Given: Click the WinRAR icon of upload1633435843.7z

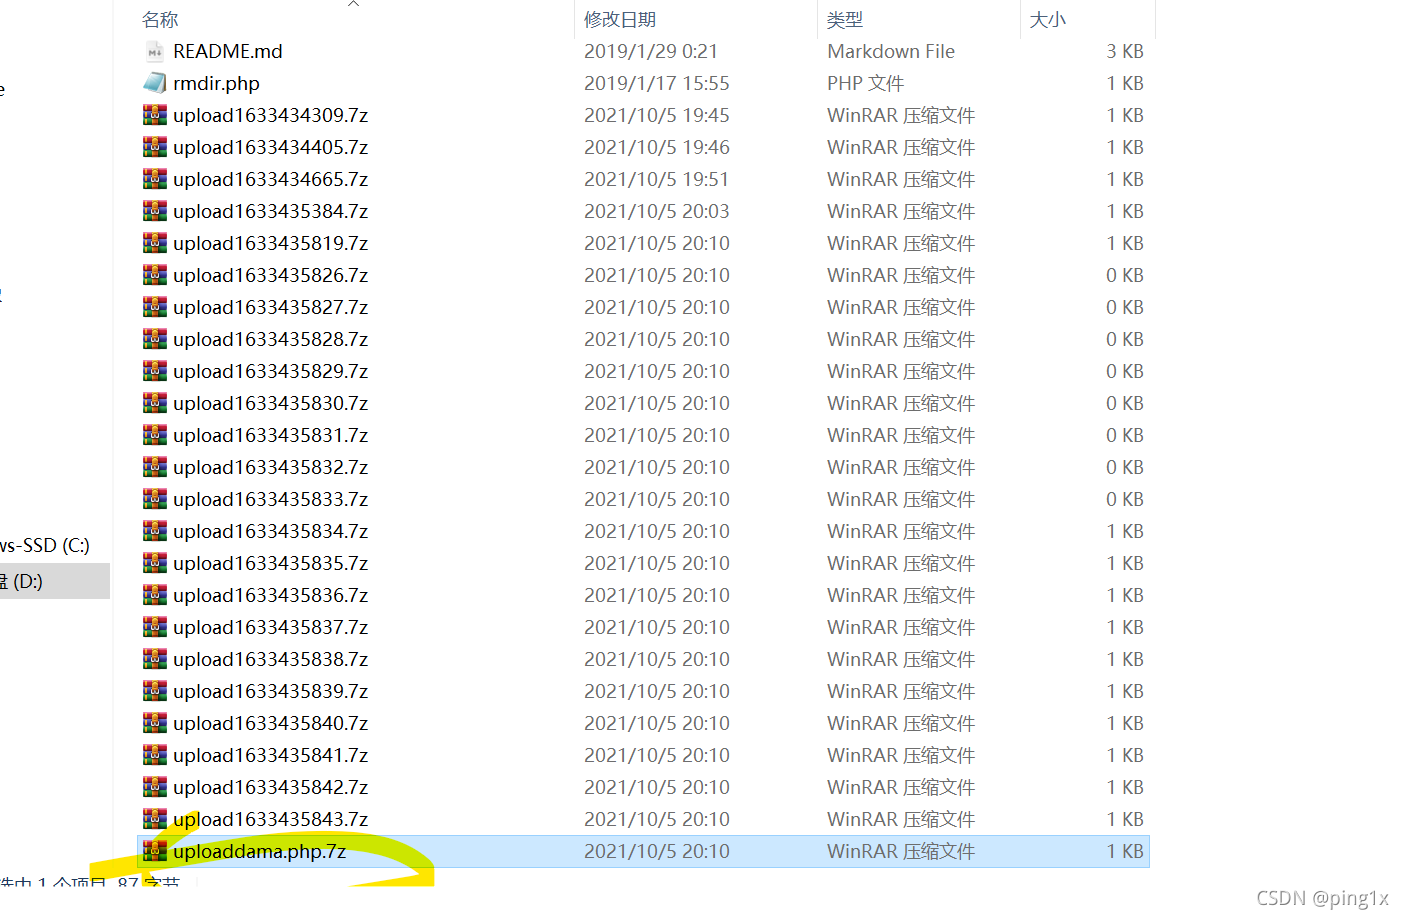Looking at the screenshot, I should (155, 819).
